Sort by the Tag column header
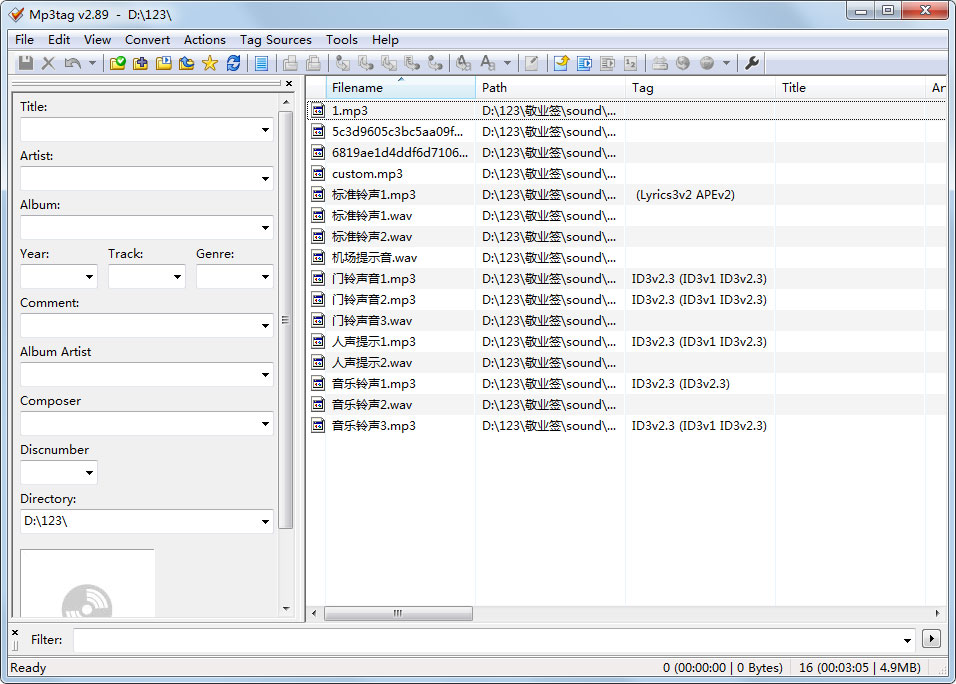Viewport: 956px width, 684px height. [x=700, y=88]
